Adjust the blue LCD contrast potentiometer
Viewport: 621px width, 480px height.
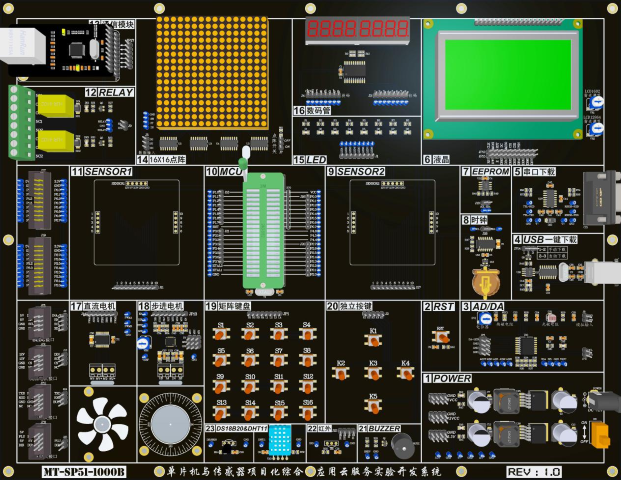[x=596, y=102]
